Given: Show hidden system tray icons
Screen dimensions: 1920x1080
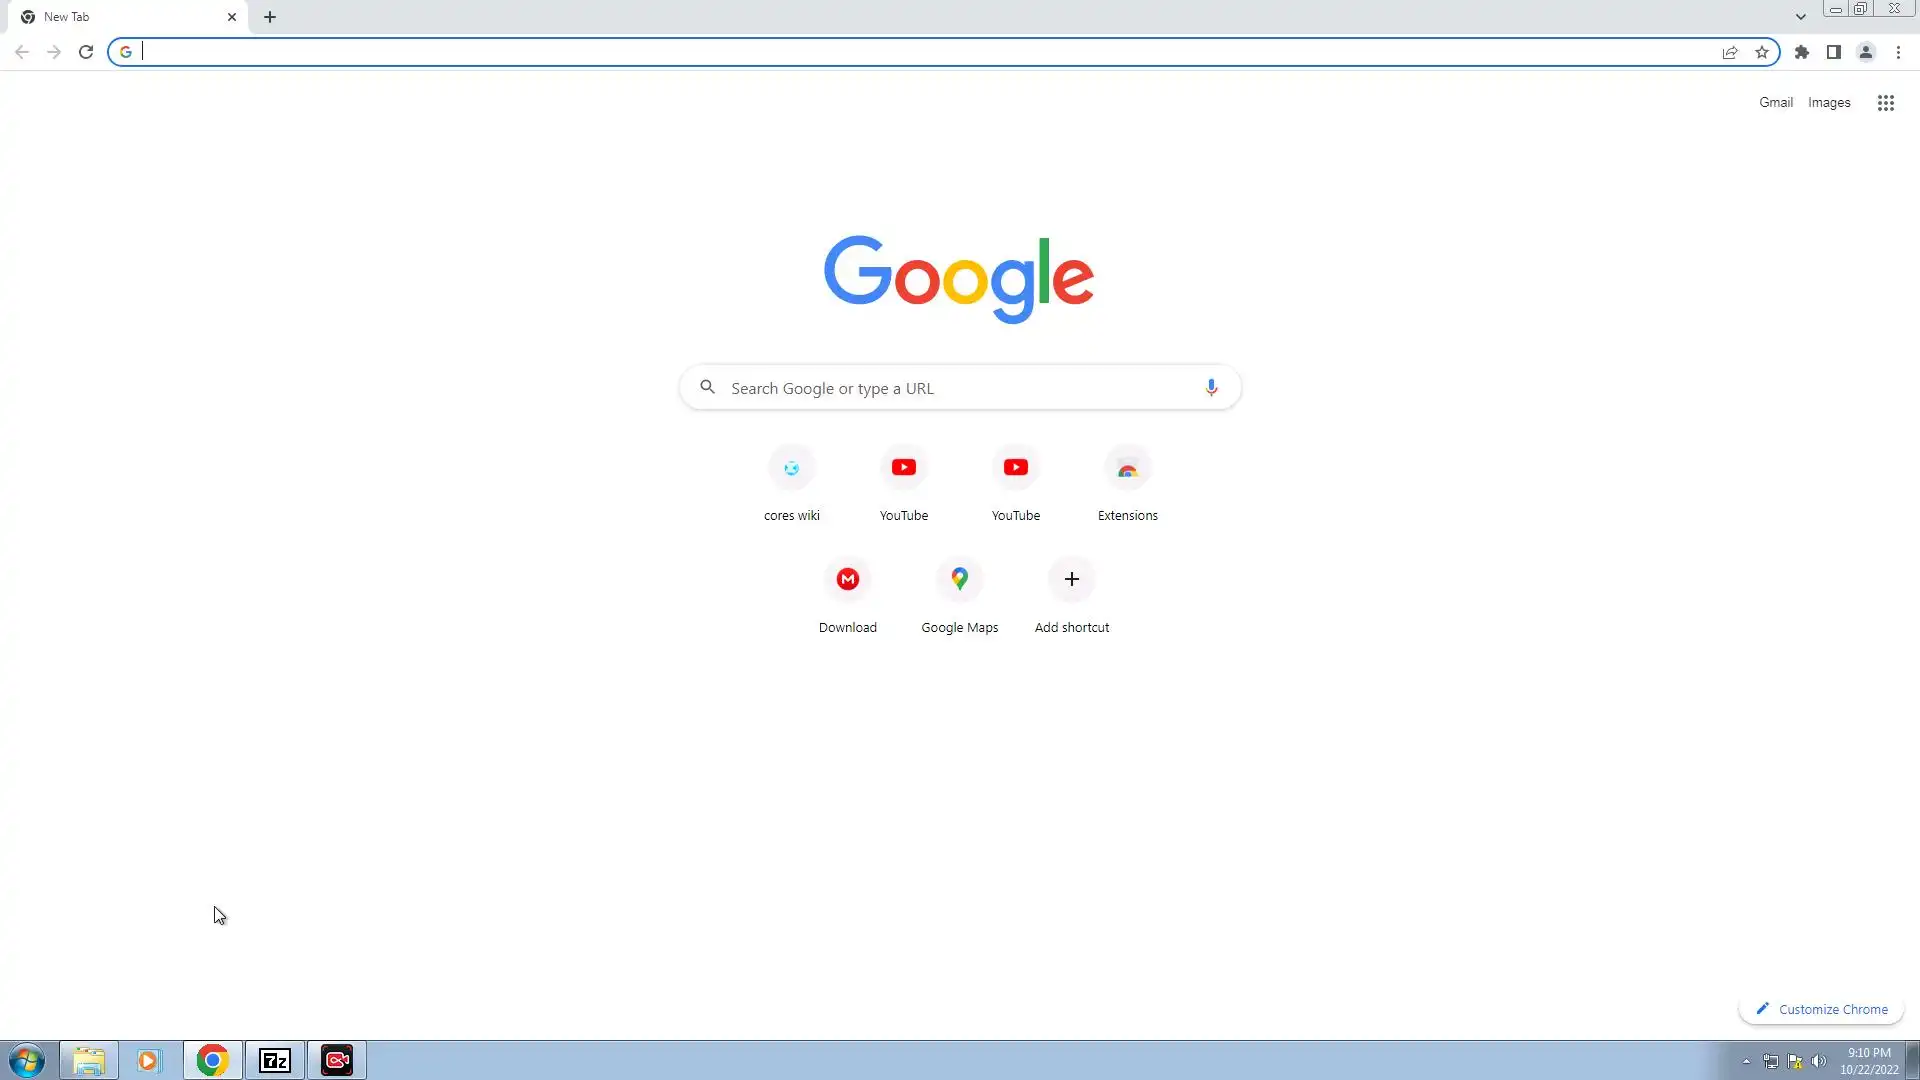Looking at the screenshot, I should (x=1746, y=1061).
